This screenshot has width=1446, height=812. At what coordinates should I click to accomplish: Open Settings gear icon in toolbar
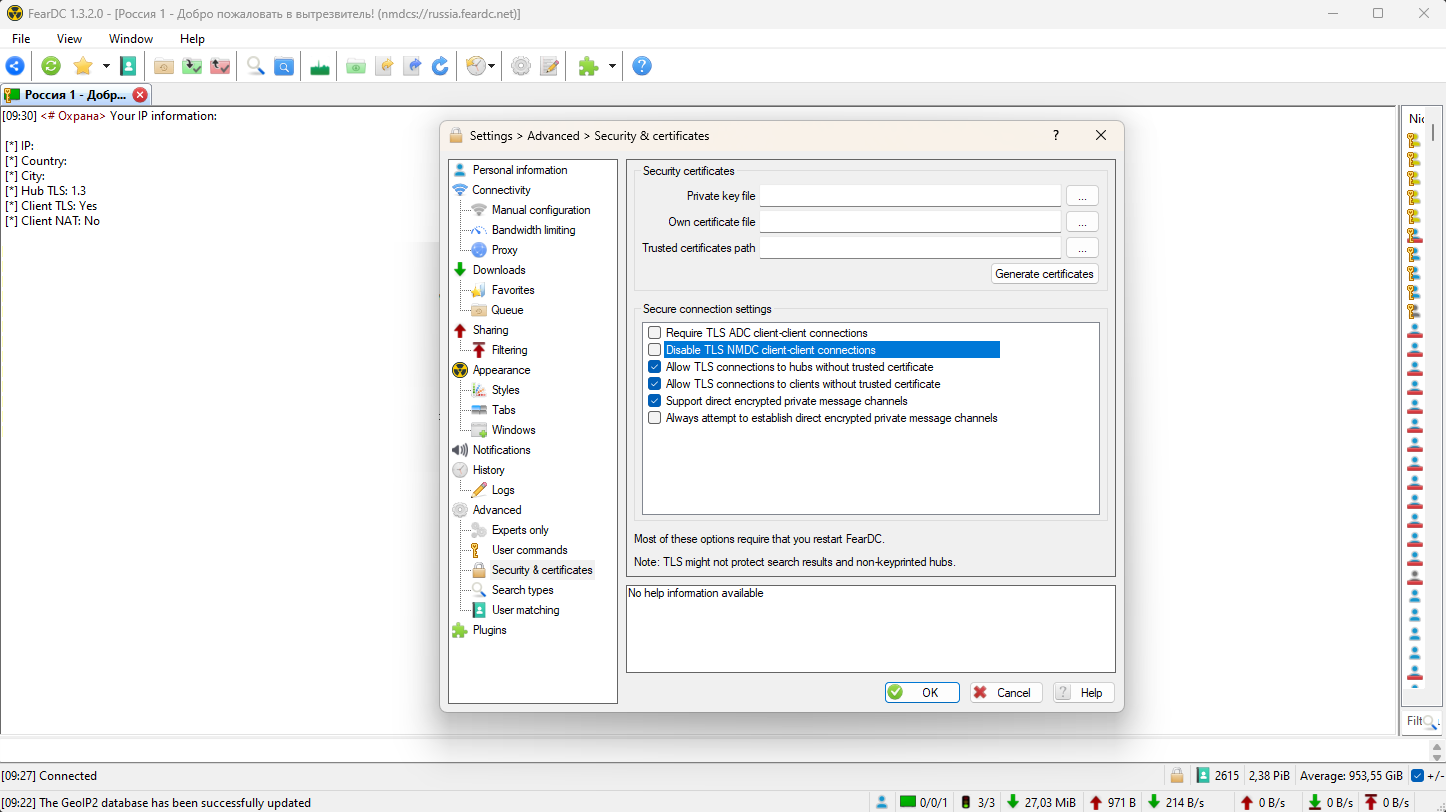521,66
